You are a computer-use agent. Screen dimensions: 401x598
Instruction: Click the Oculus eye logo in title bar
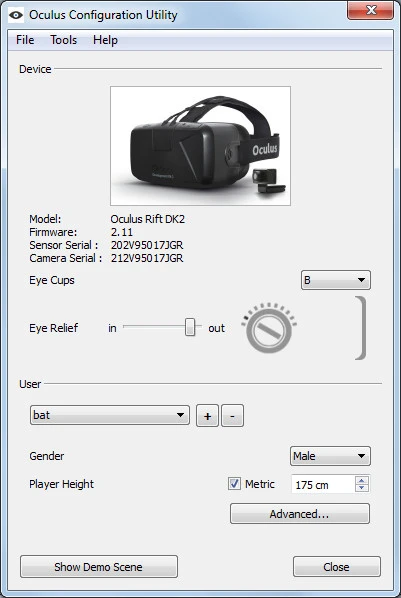click(x=16, y=15)
